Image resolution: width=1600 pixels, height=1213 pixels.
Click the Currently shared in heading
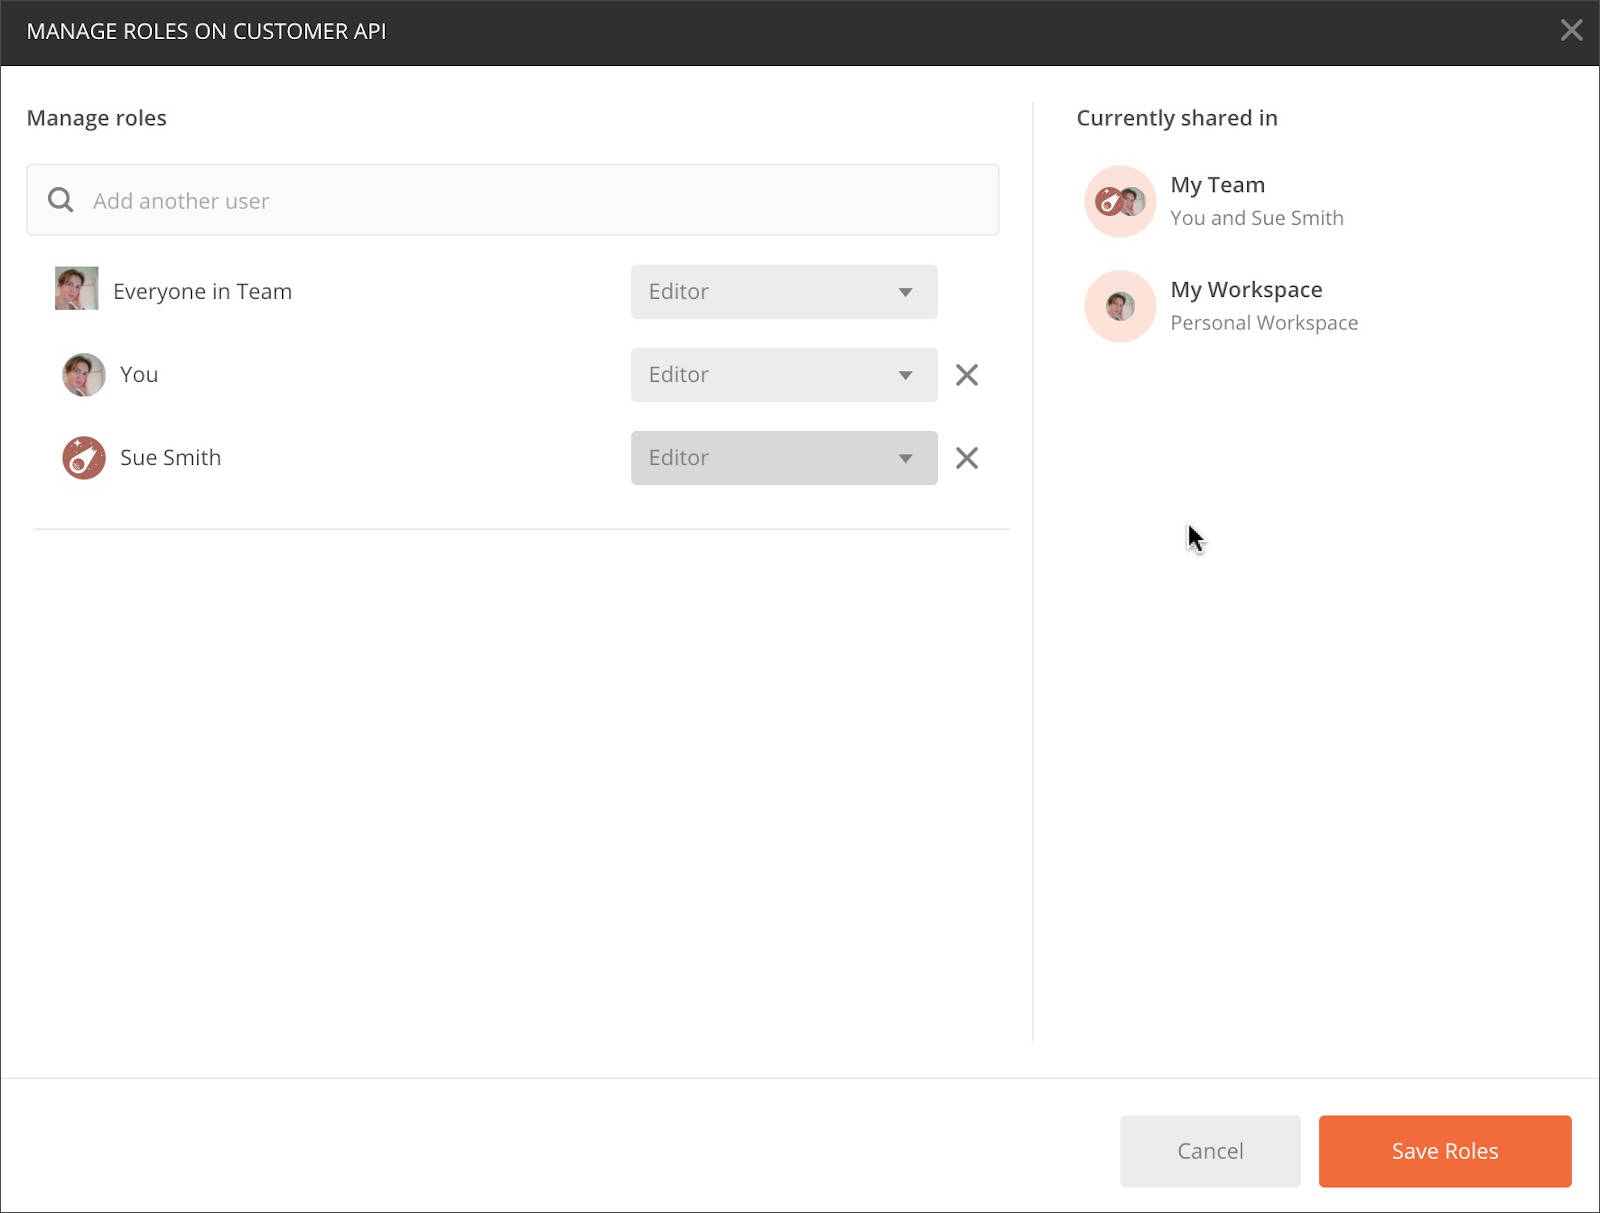coord(1177,118)
